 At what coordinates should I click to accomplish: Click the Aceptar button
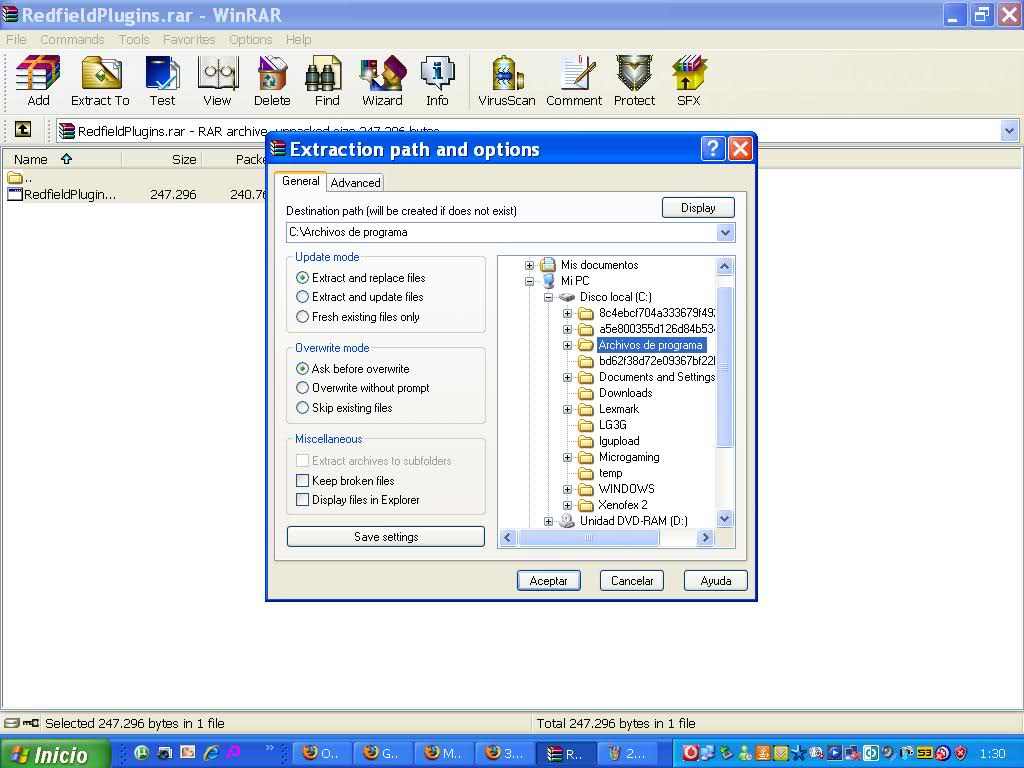[x=549, y=581]
